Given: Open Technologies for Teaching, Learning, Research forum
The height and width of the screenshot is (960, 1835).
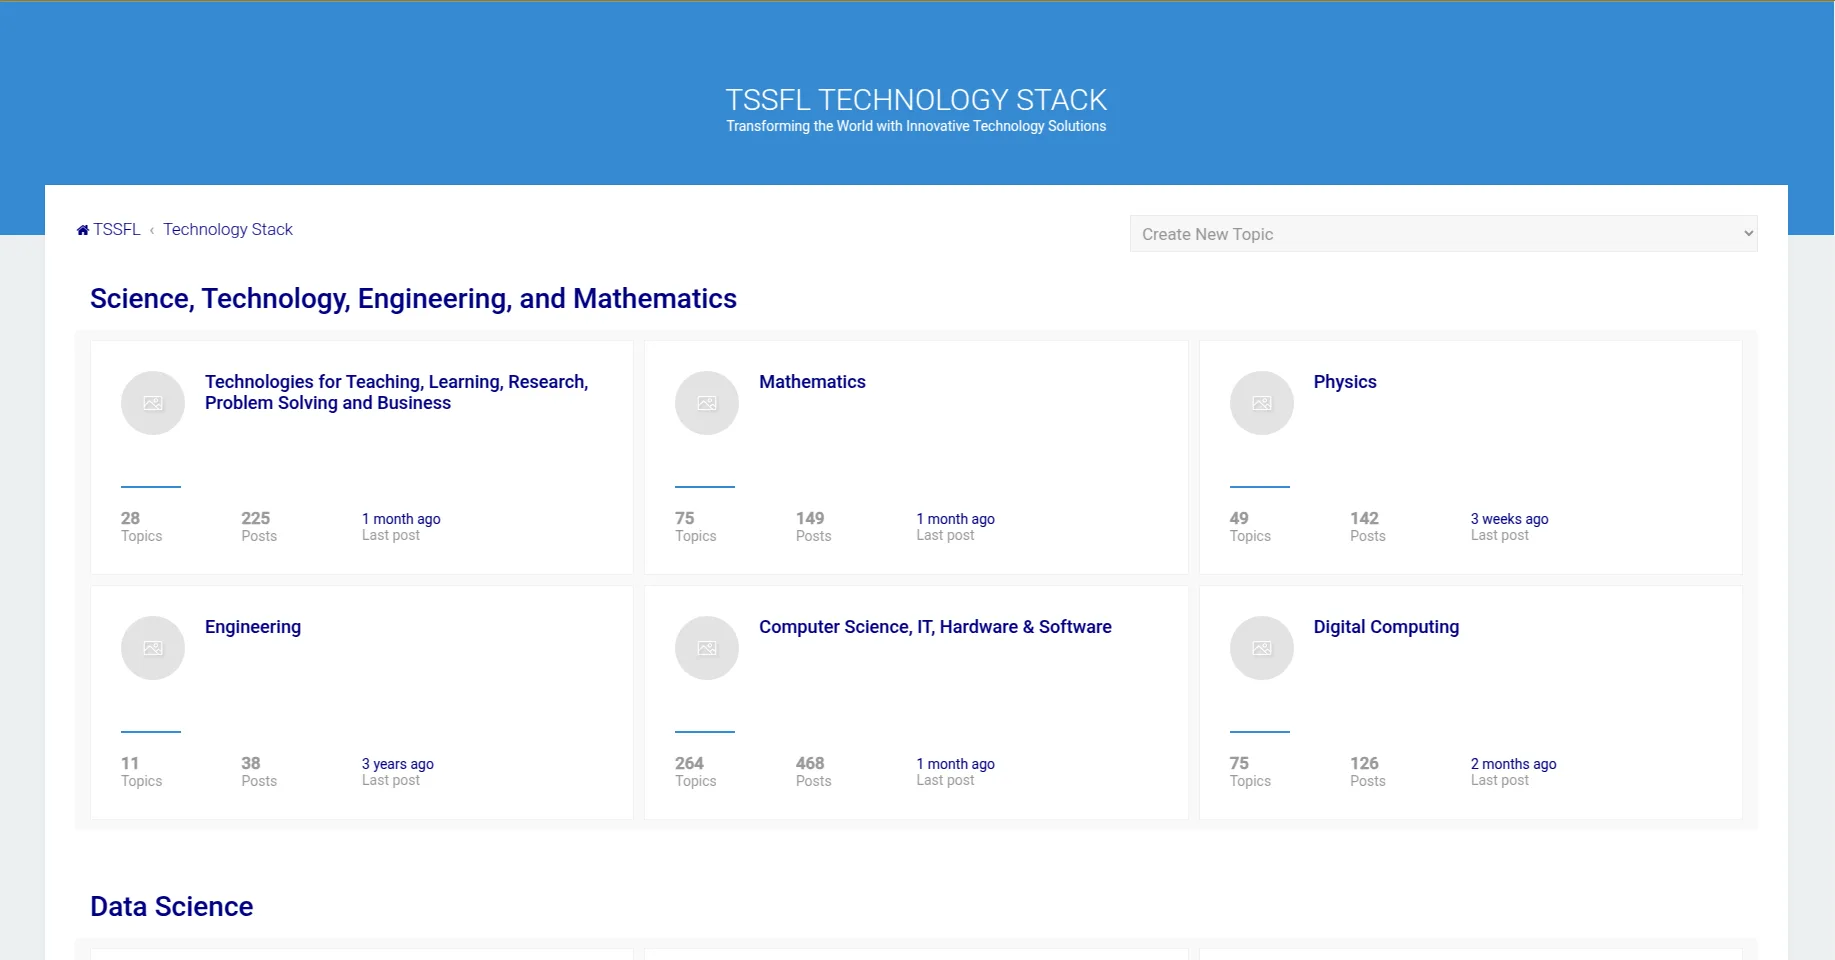Looking at the screenshot, I should click(396, 392).
